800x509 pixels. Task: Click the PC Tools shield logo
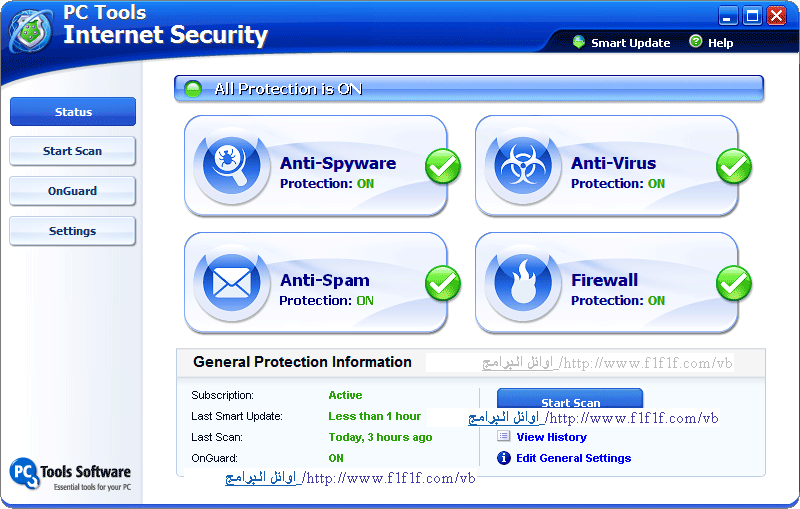pyautogui.click(x=31, y=29)
